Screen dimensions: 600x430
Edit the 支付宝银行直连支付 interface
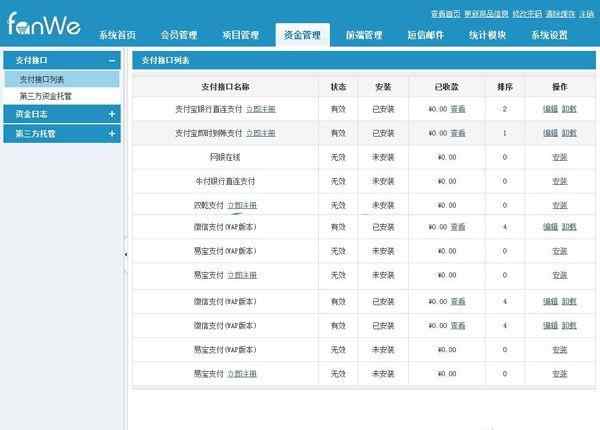pyautogui.click(x=550, y=109)
